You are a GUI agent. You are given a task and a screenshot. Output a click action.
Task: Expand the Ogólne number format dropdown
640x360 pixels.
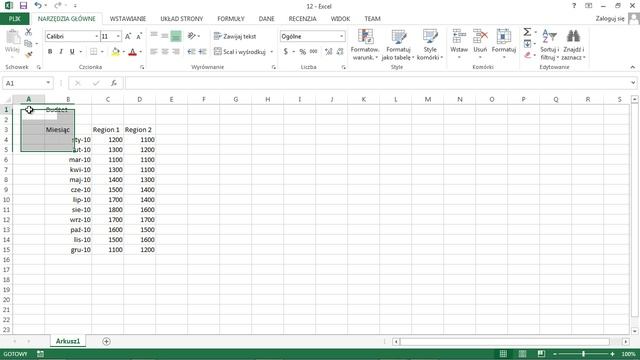(341, 36)
